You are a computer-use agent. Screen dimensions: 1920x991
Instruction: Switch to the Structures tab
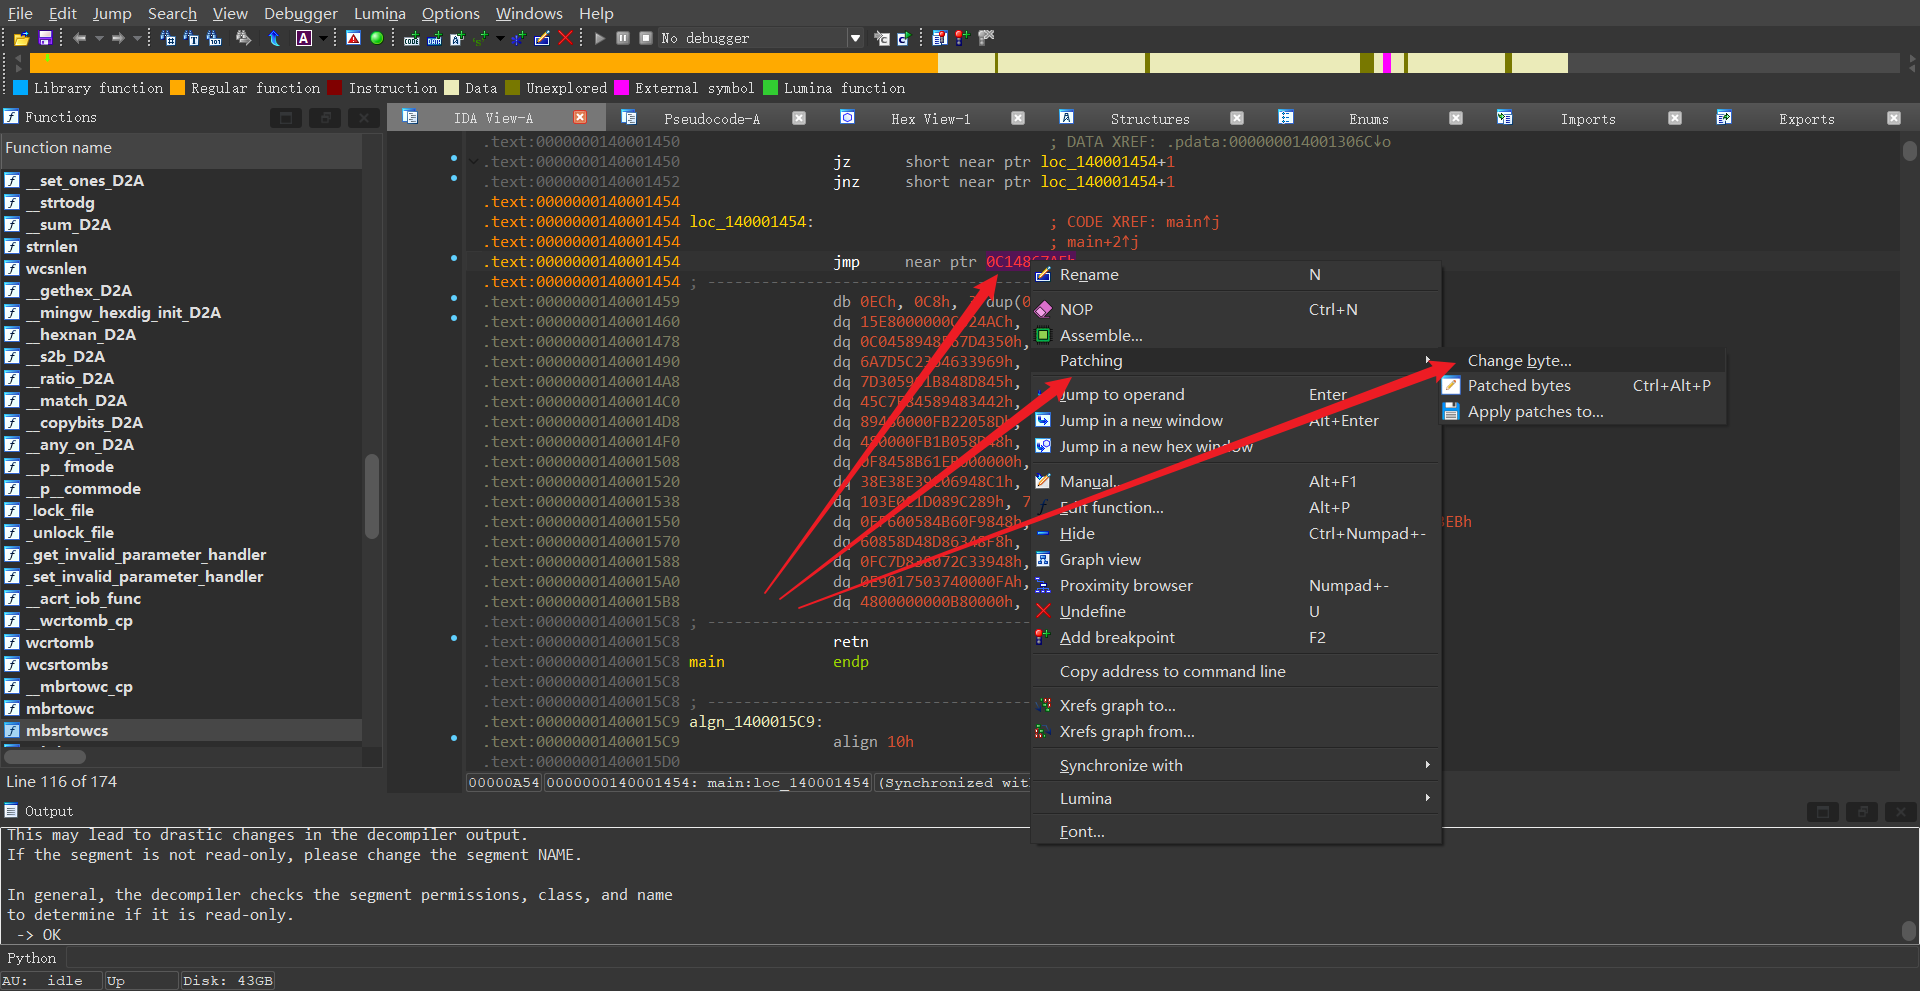(x=1150, y=118)
